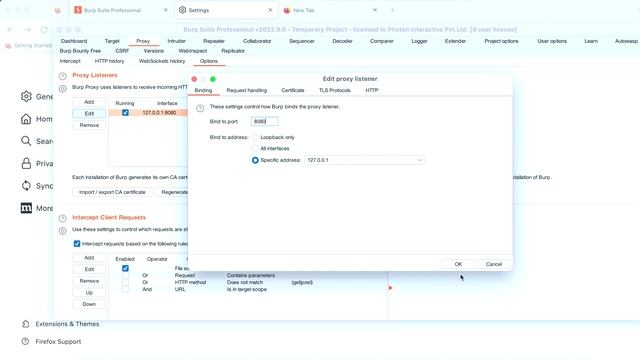The width and height of the screenshot is (640, 360).
Task: Select the 127.0.0.1:8080 listener row
Action: (x=149, y=113)
